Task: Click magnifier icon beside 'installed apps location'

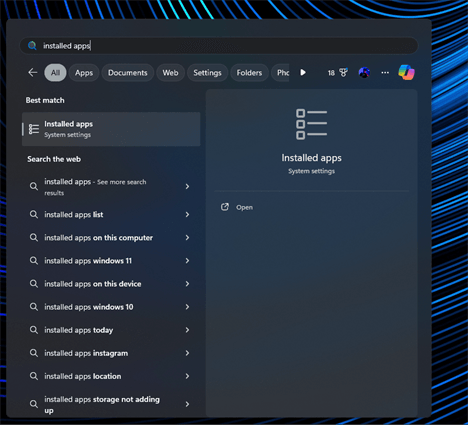Action: [34, 376]
